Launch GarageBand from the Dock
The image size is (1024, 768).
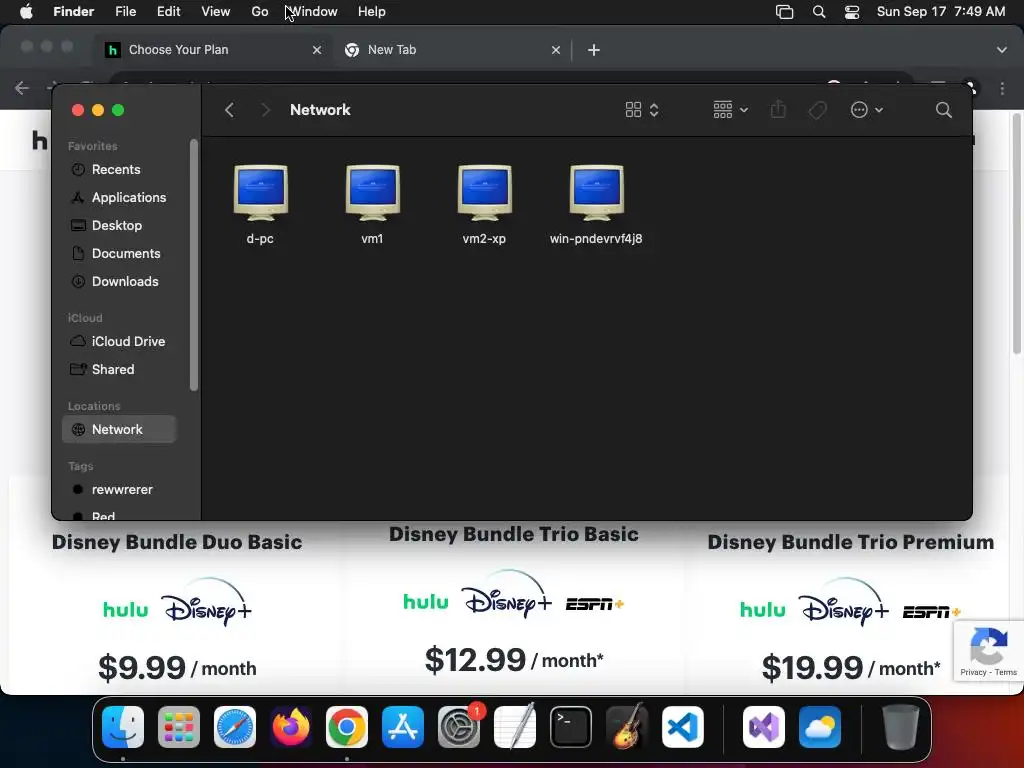click(x=627, y=727)
